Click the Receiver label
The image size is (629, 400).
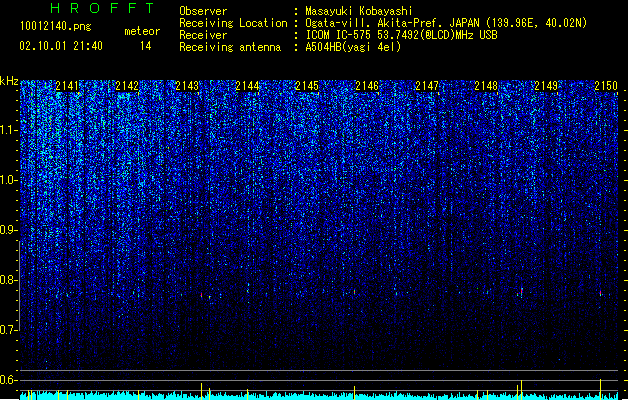click(x=203, y=35)
